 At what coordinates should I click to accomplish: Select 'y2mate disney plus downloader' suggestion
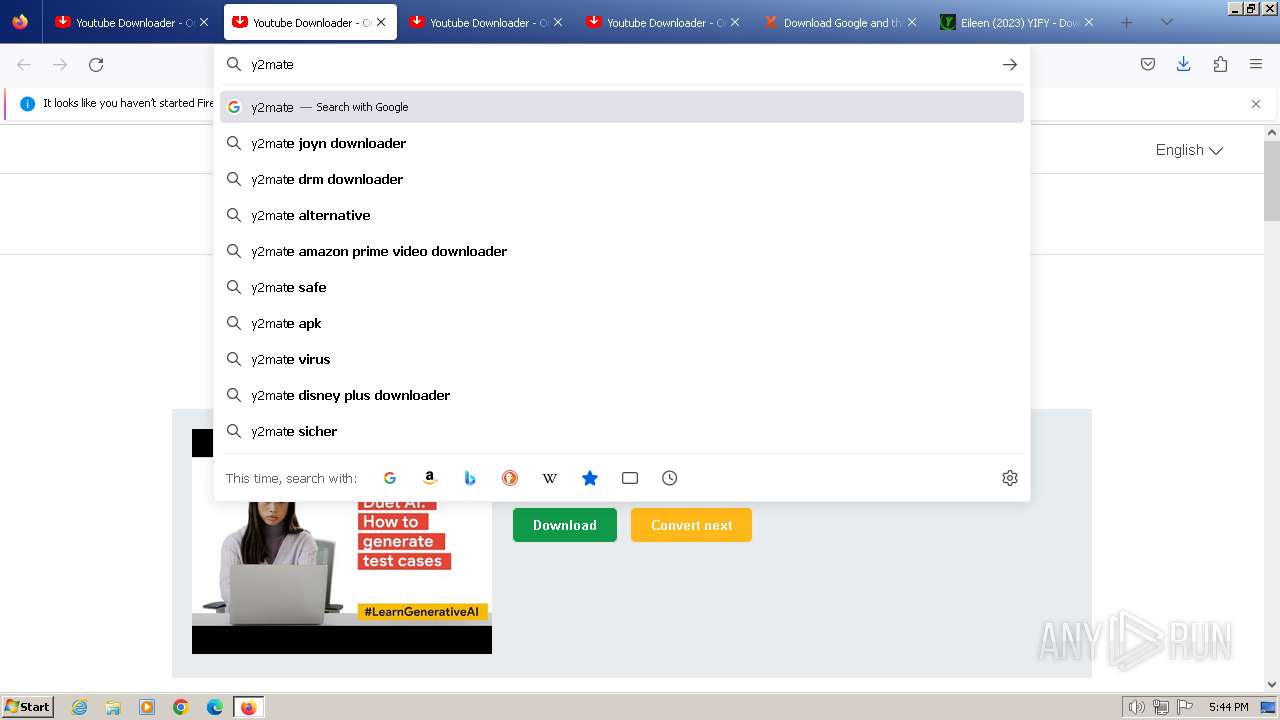pos(622,395)
